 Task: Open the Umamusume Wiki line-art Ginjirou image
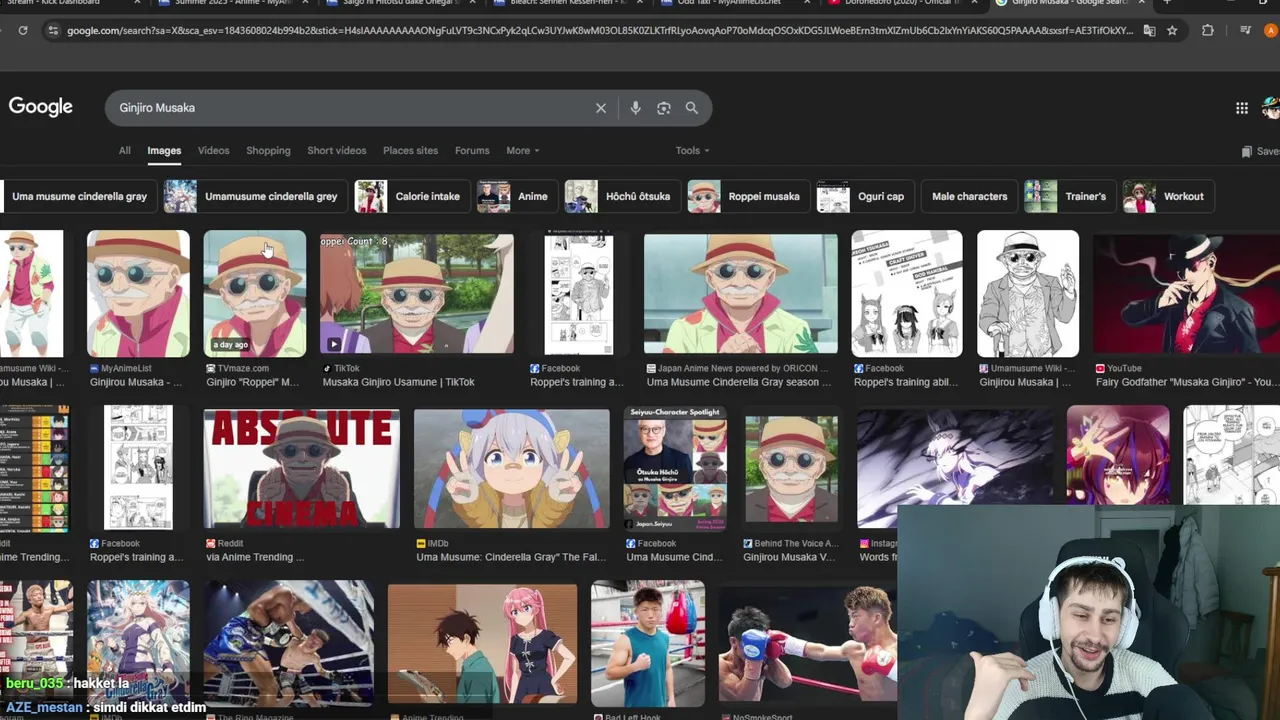(1028, 294)
